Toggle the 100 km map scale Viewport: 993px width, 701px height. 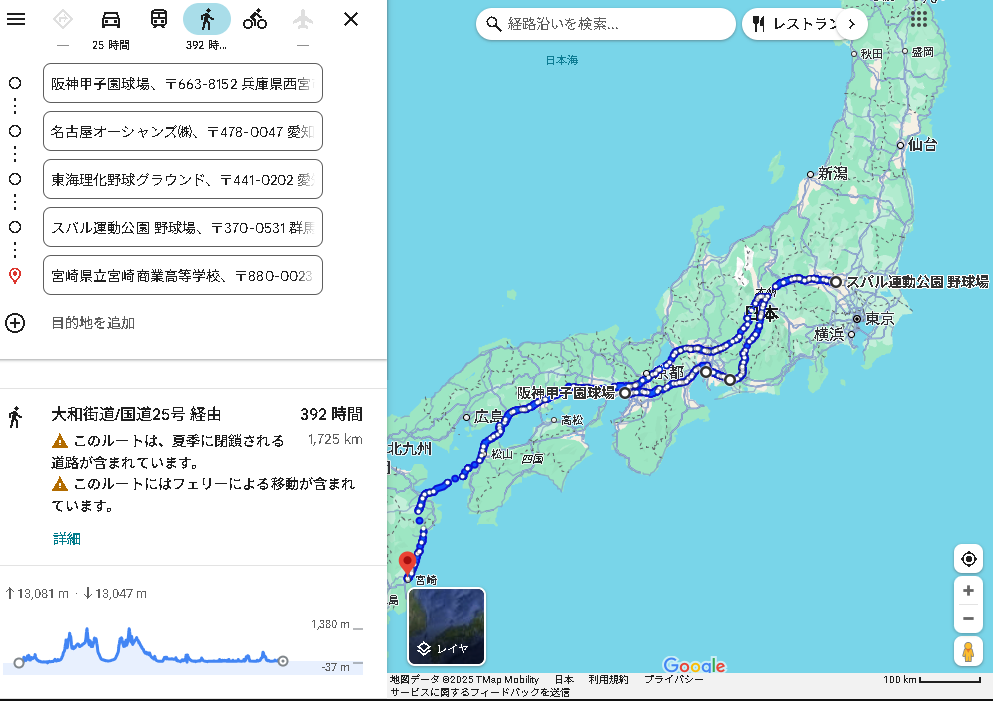932,679
